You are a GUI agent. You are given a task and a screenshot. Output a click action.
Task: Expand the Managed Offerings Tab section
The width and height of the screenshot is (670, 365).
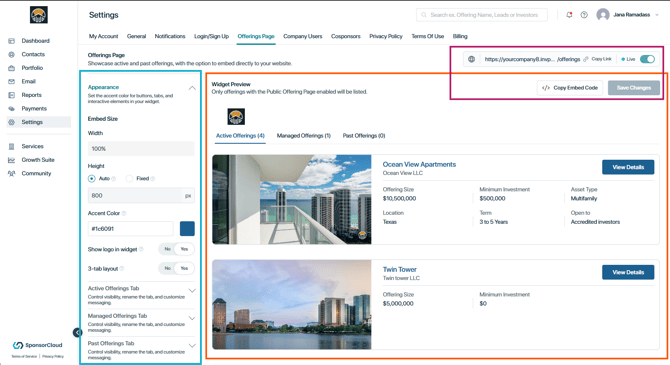[192, 318]
